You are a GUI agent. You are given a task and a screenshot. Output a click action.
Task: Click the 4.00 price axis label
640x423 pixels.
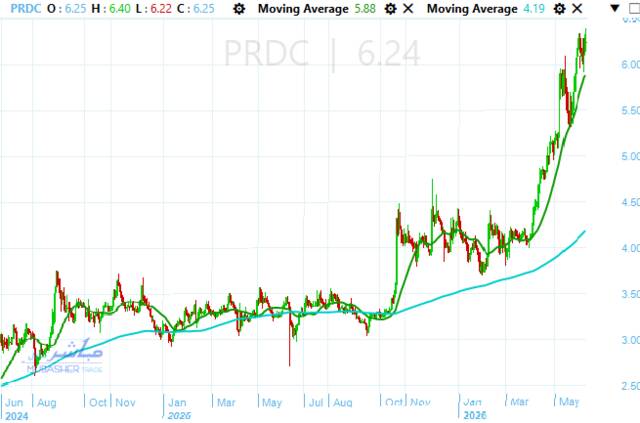pyautogui.click(x=630, y=248)
